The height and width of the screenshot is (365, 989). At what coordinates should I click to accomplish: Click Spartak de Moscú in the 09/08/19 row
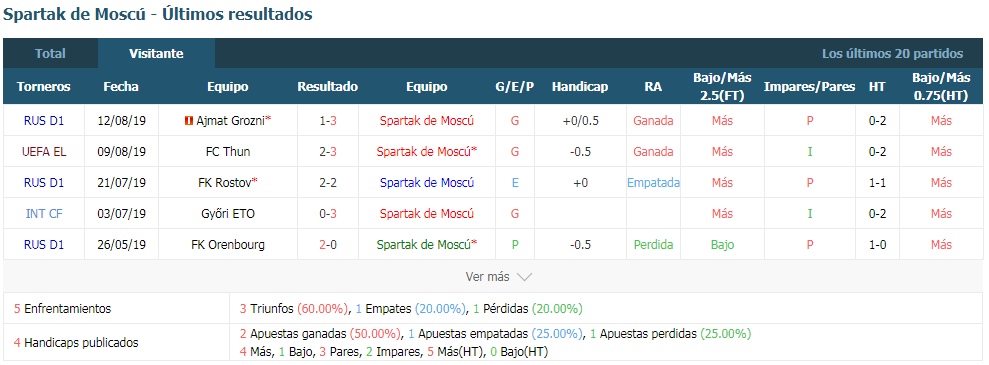424,152
